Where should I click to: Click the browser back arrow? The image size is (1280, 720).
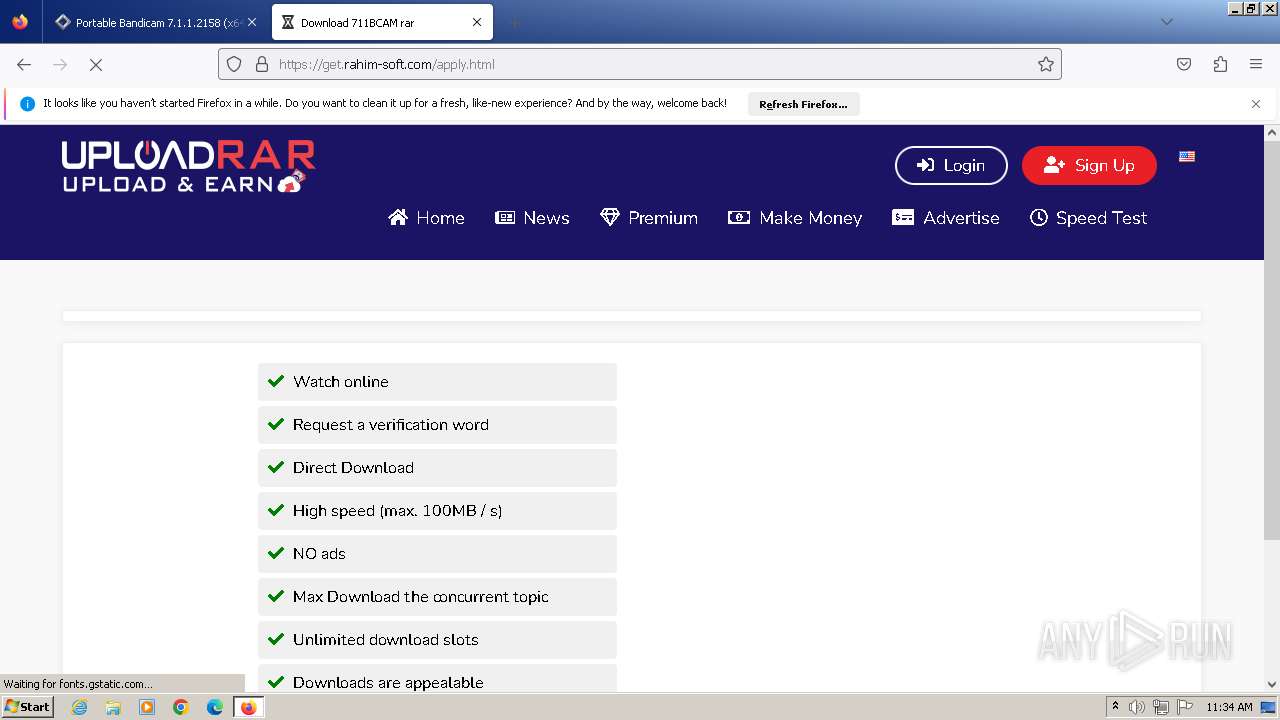[24, 64]
